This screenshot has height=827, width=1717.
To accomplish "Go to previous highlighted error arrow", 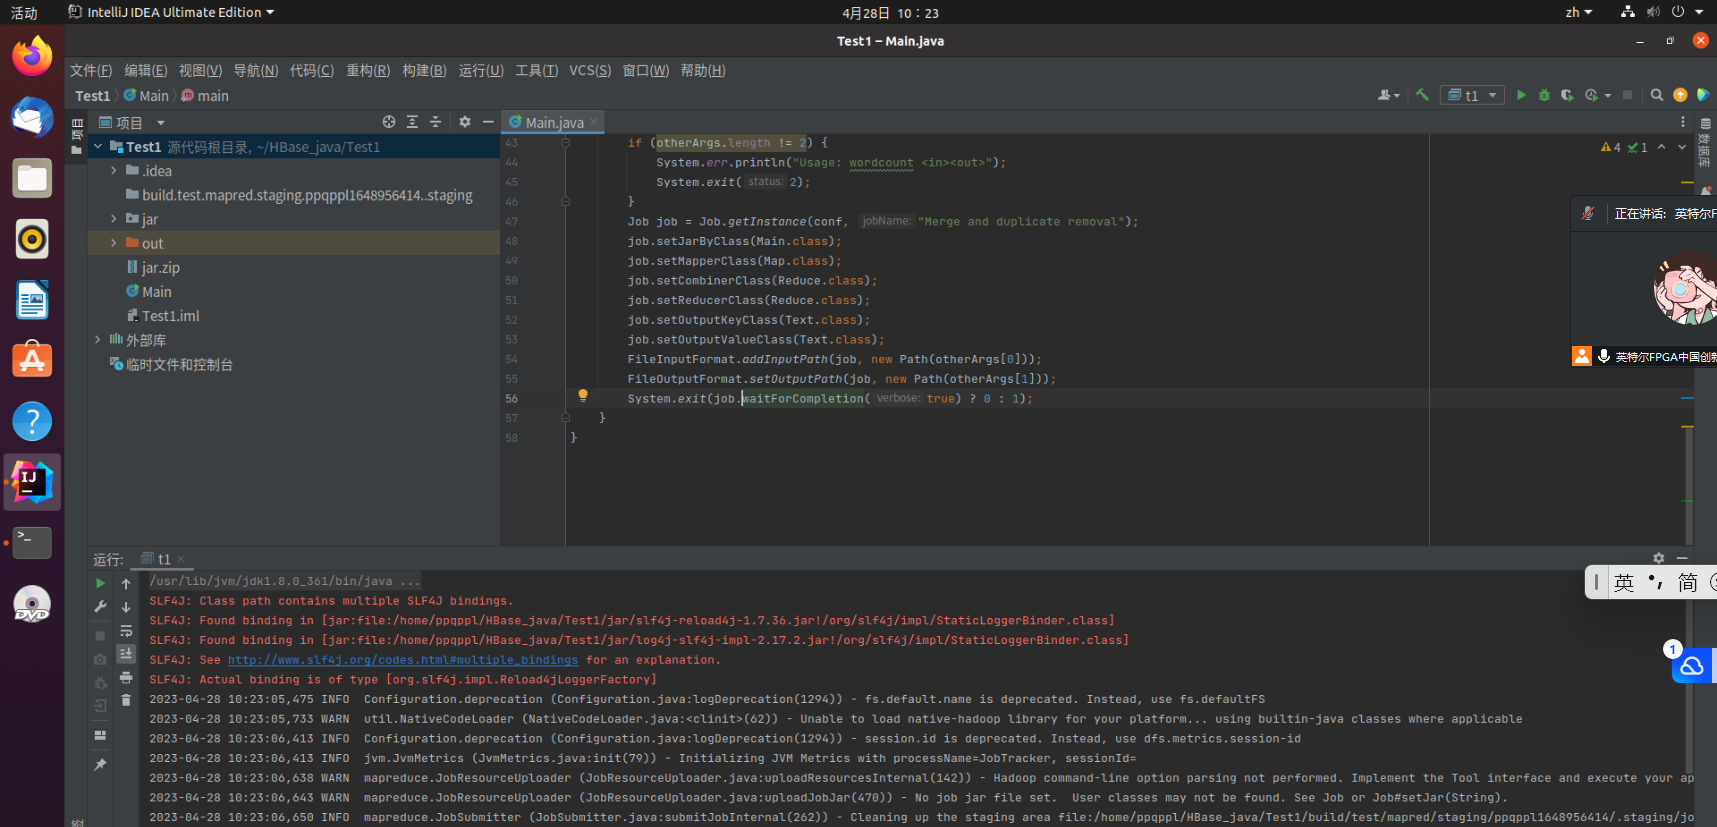I will pos(1661,147).
